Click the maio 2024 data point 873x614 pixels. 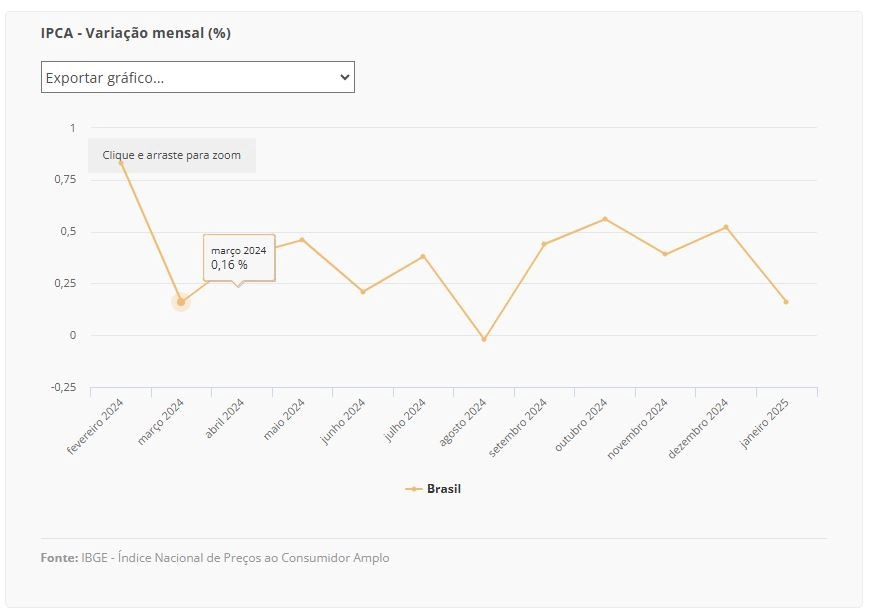[x=302, y=240]
